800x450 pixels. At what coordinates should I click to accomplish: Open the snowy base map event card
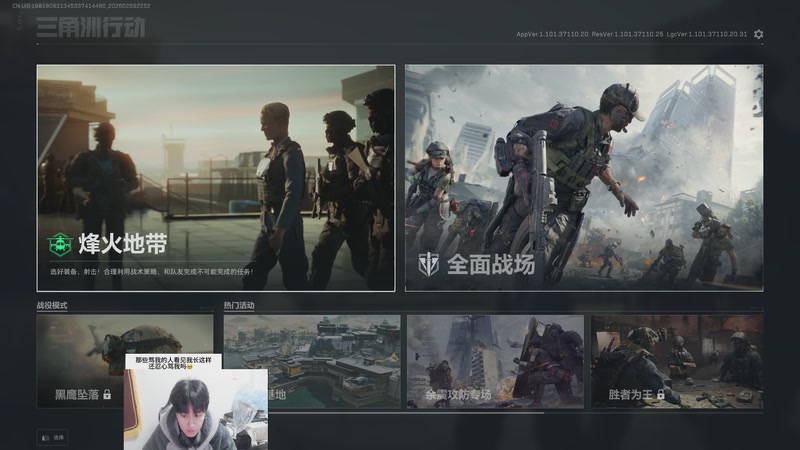312,361
